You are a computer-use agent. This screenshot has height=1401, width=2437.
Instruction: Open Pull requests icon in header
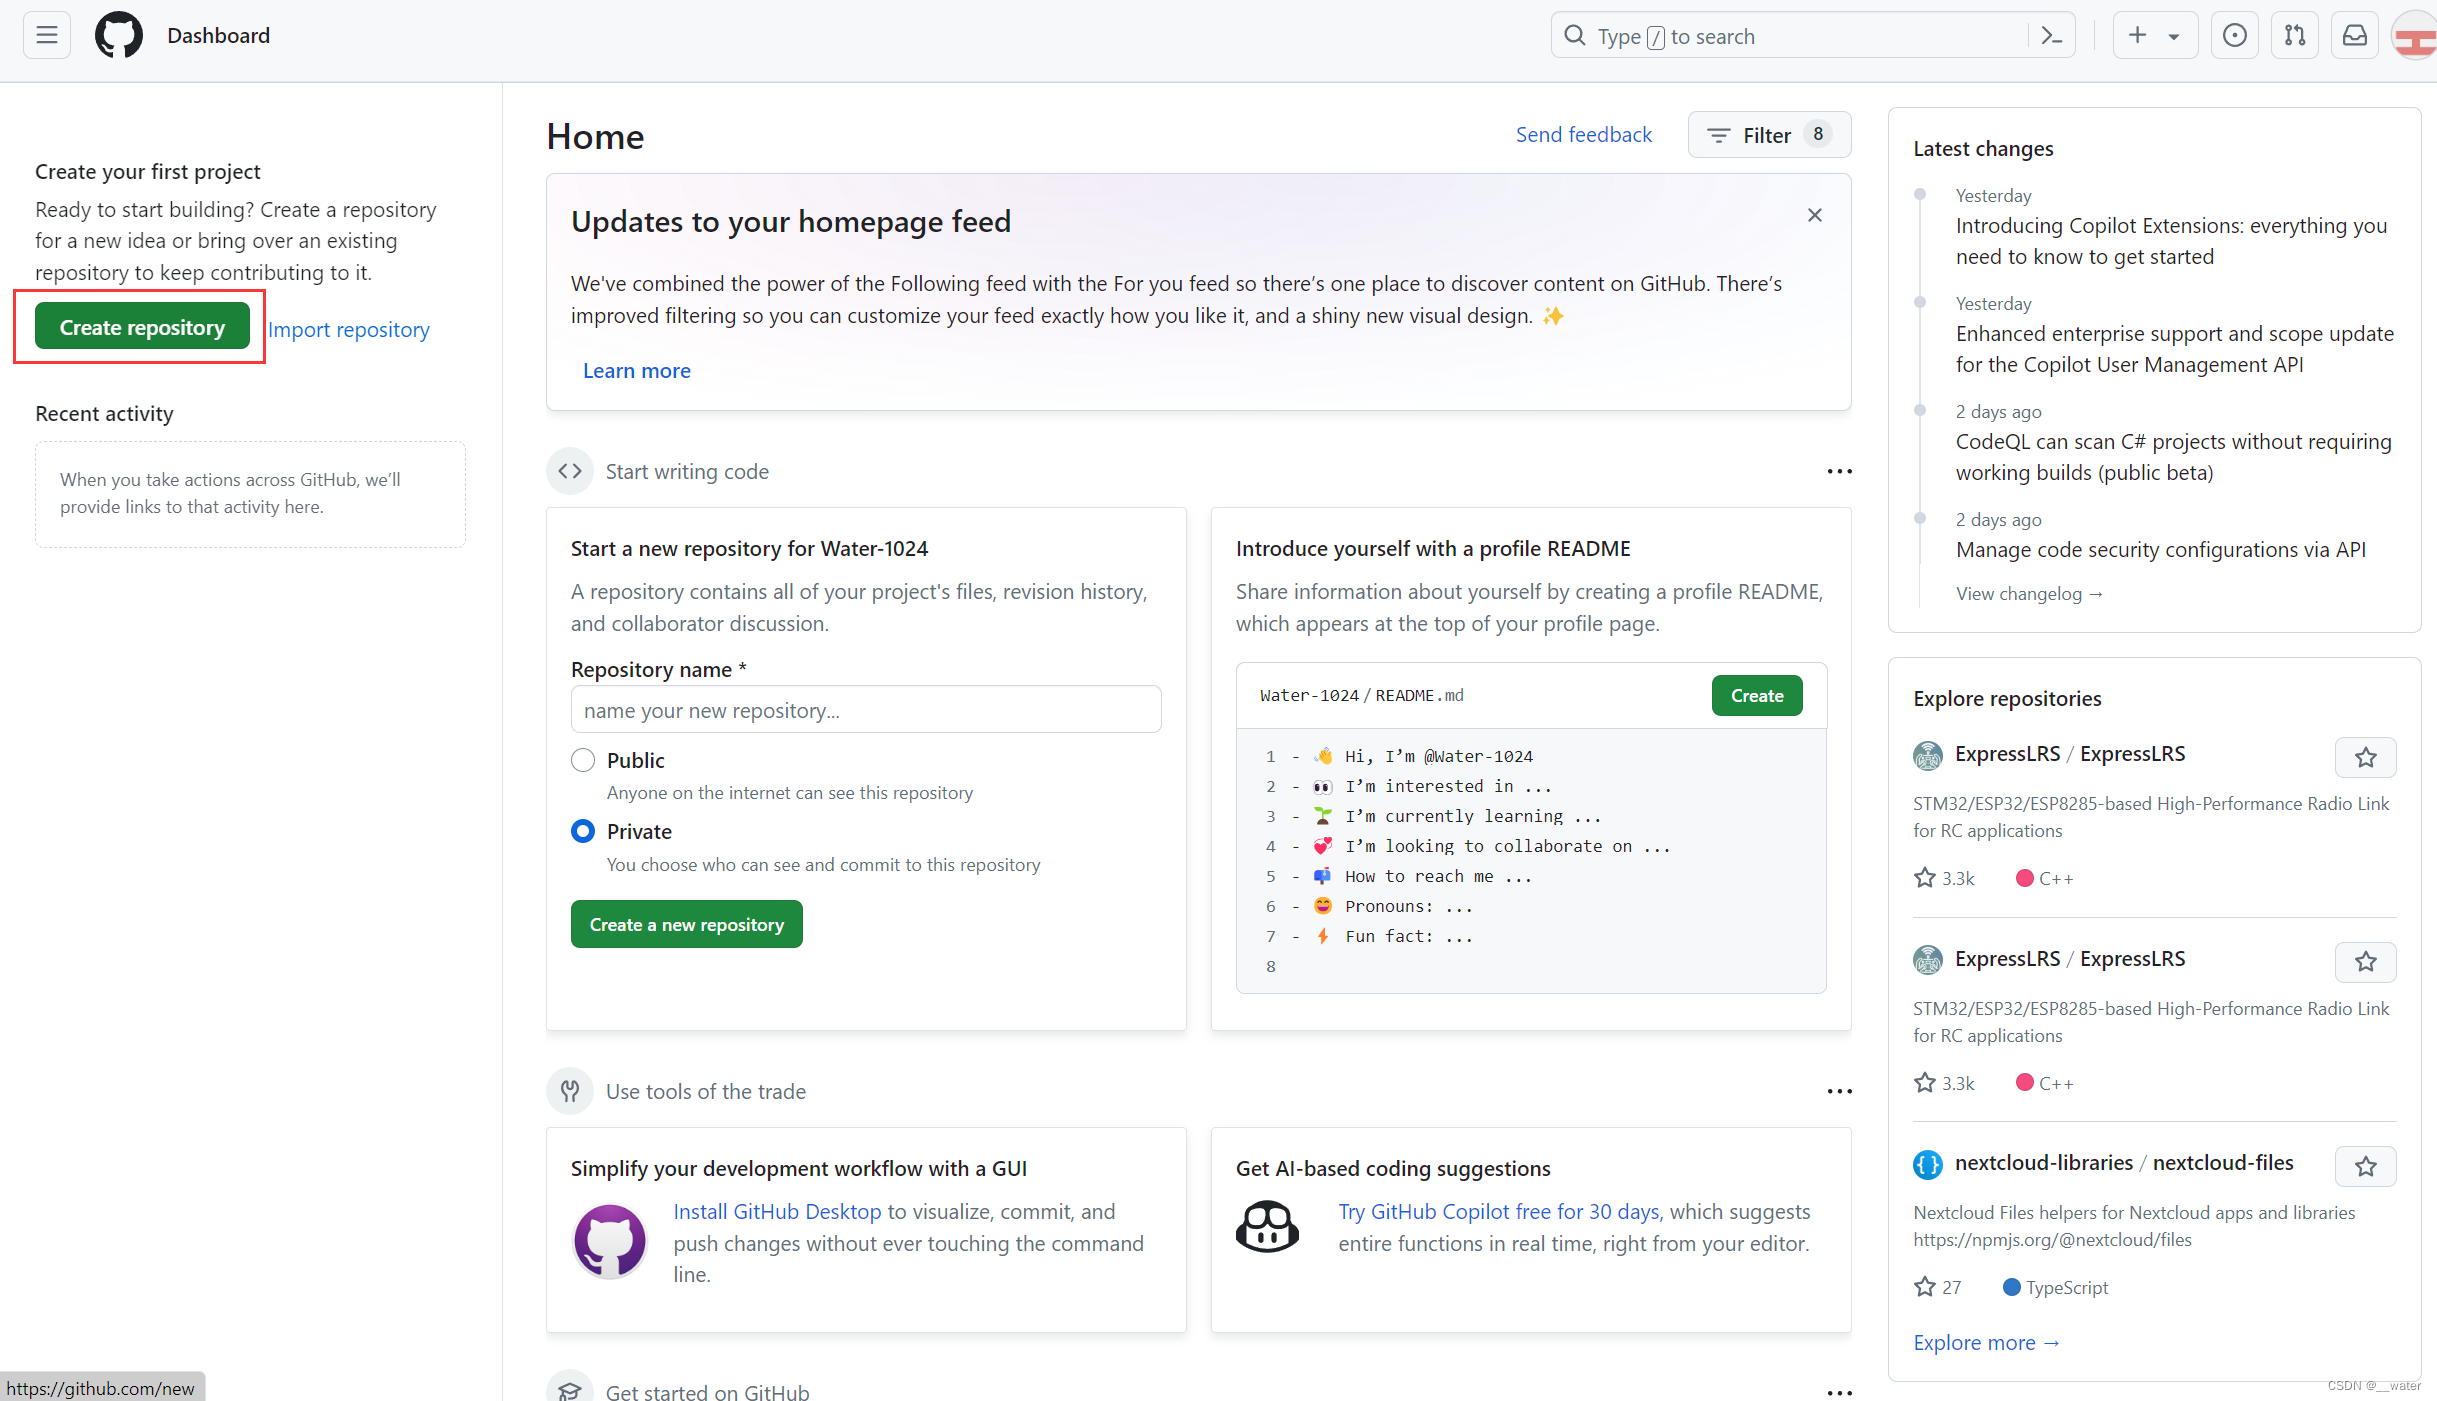tap(2295, 36)
